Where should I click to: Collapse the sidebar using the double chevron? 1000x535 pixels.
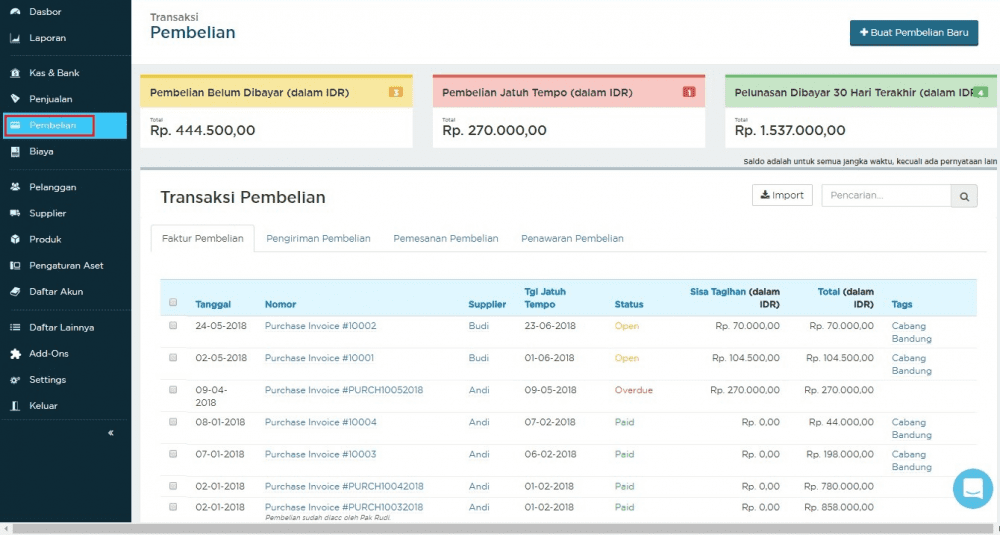point(110,433)
